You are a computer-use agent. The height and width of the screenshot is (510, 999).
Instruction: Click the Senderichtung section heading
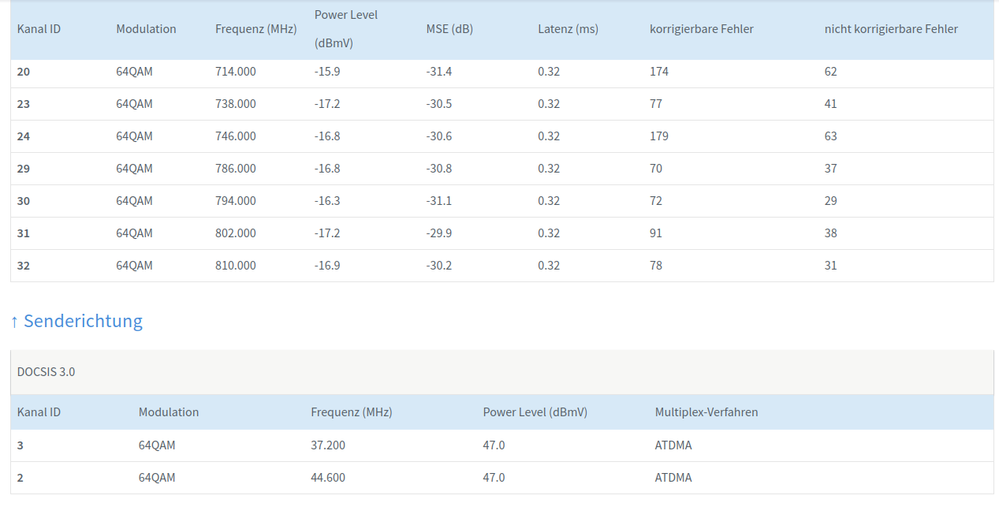[76, 321]
